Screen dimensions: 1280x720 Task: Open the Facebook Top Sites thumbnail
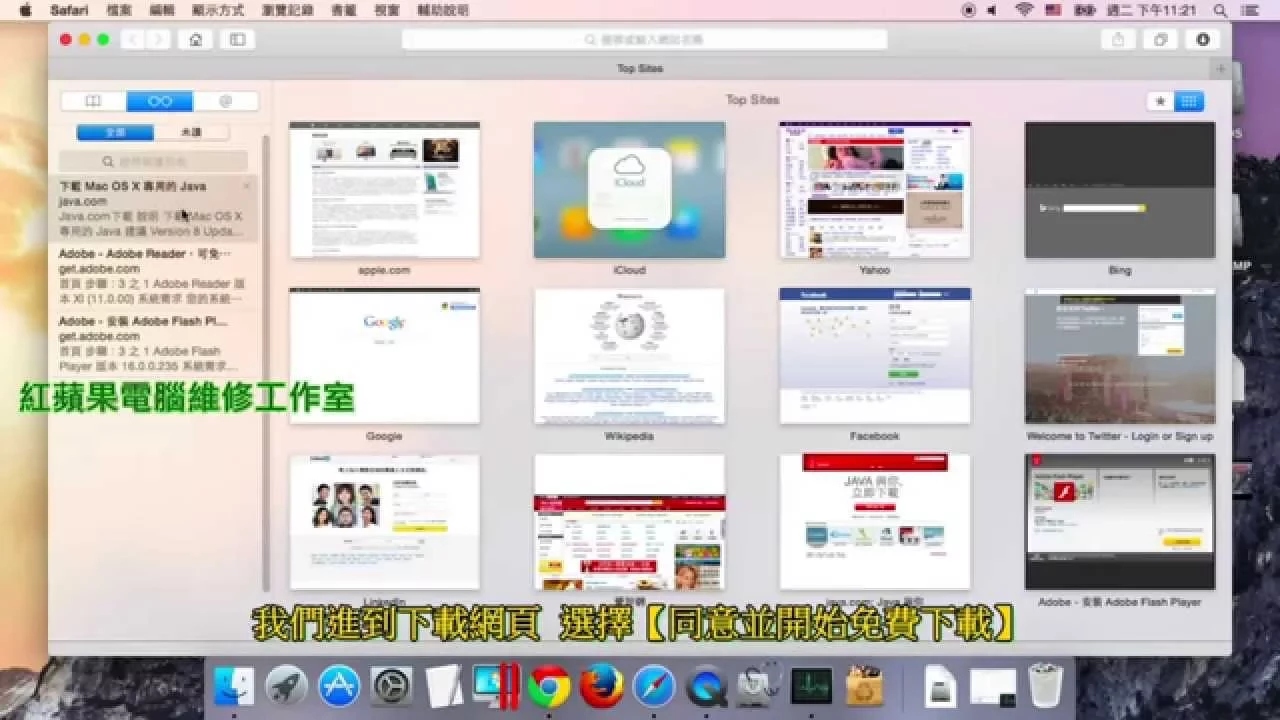point(874,356)
